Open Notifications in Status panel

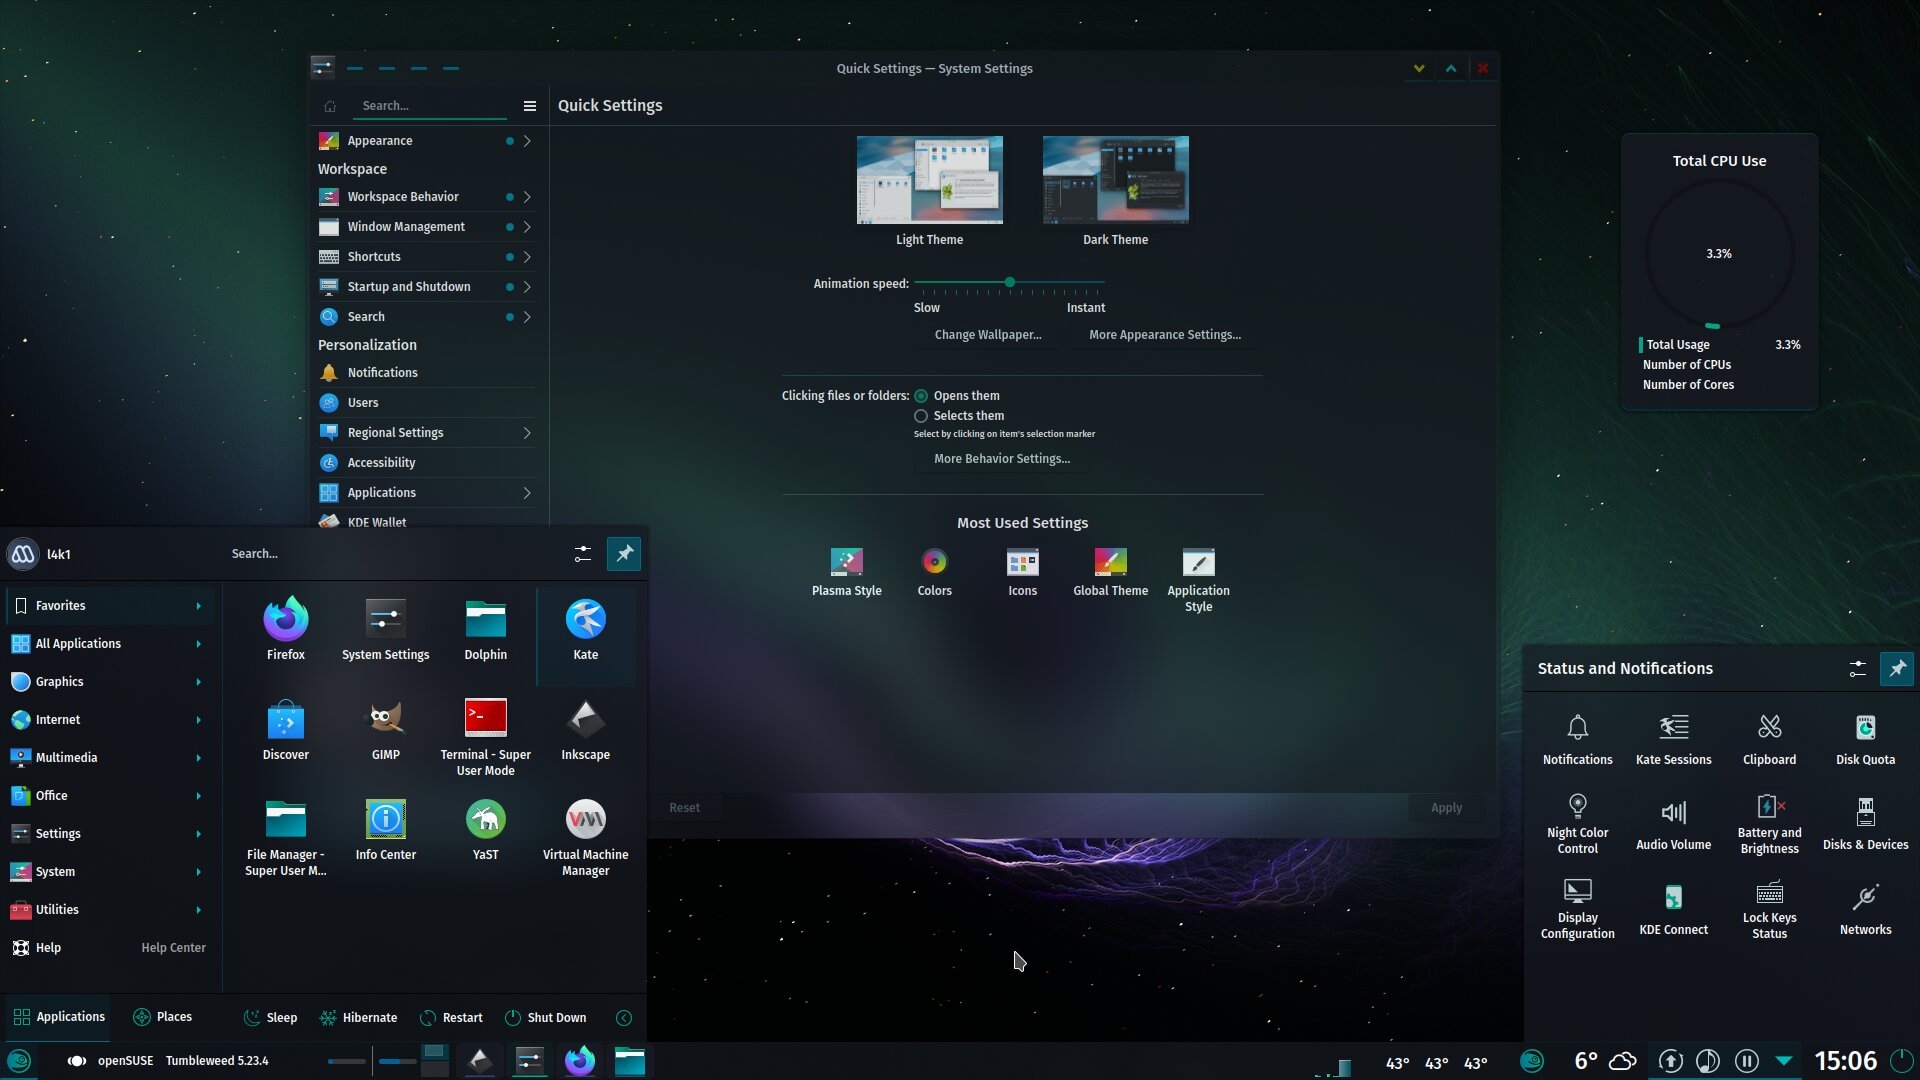[1578, 740]
